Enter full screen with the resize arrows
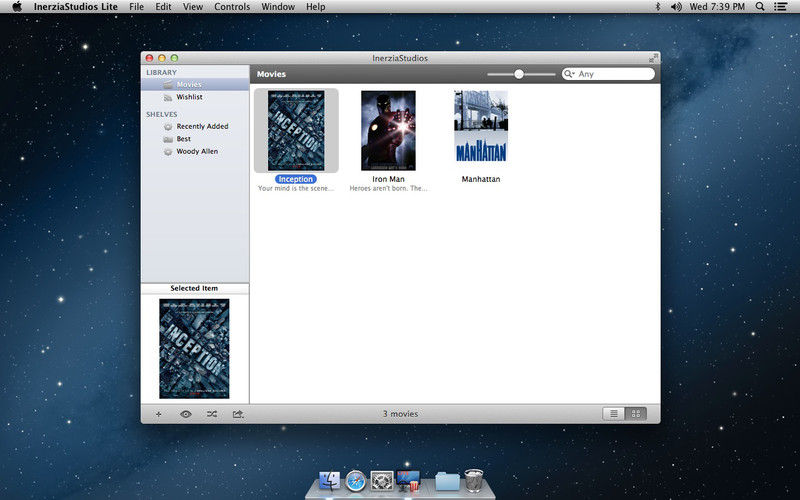 click(x=653, y=58)
